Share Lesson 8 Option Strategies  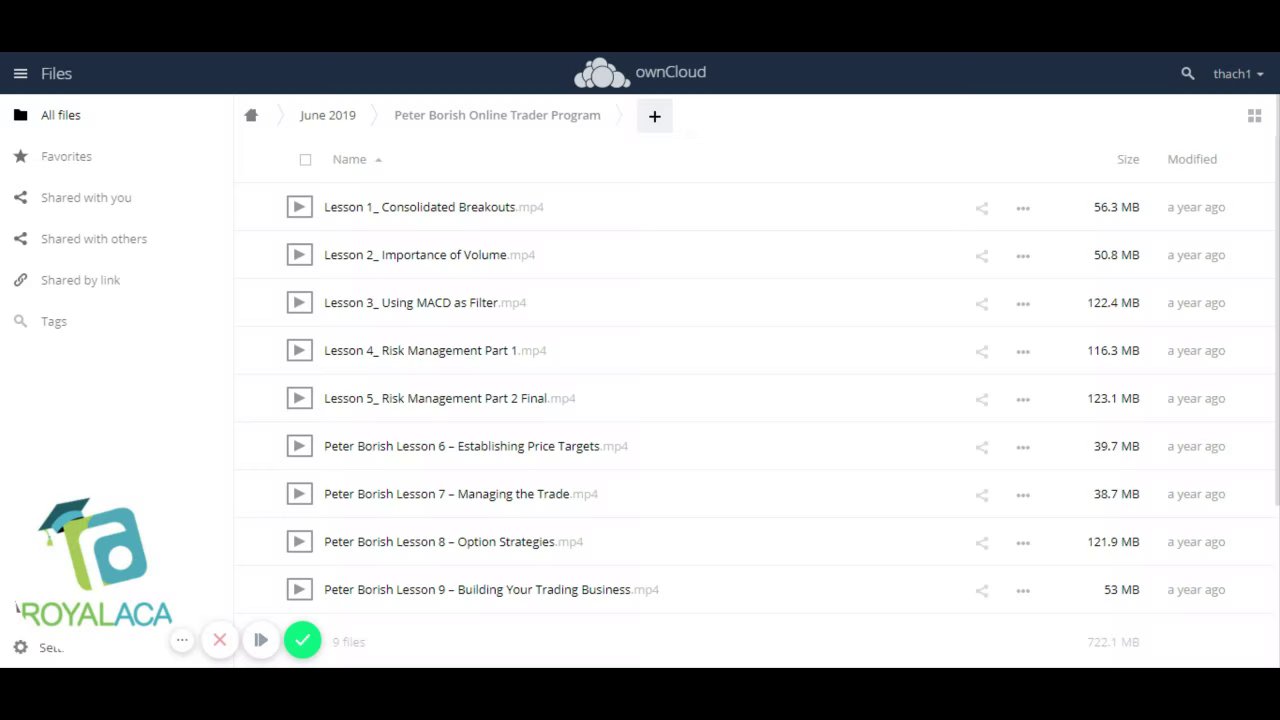982,542
